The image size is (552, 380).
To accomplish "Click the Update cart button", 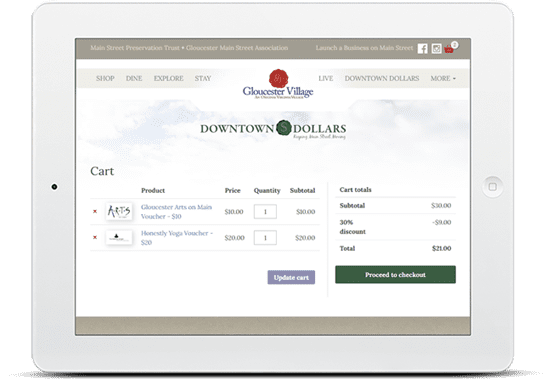I will coord(291,278).
